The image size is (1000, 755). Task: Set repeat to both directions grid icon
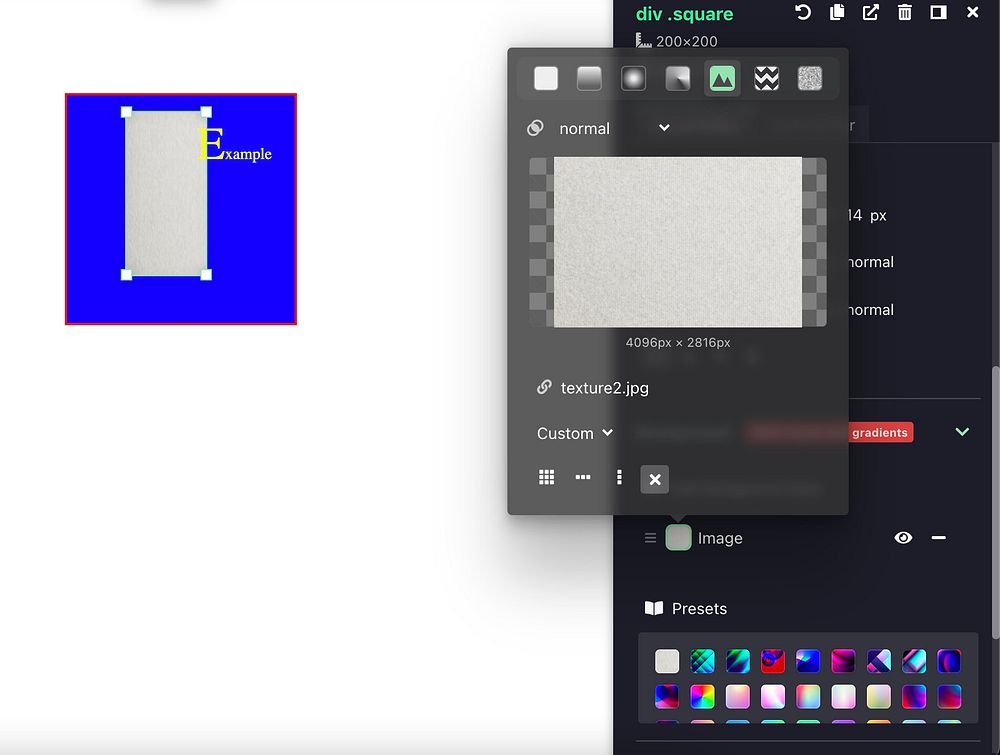click(x=547, y=477)
